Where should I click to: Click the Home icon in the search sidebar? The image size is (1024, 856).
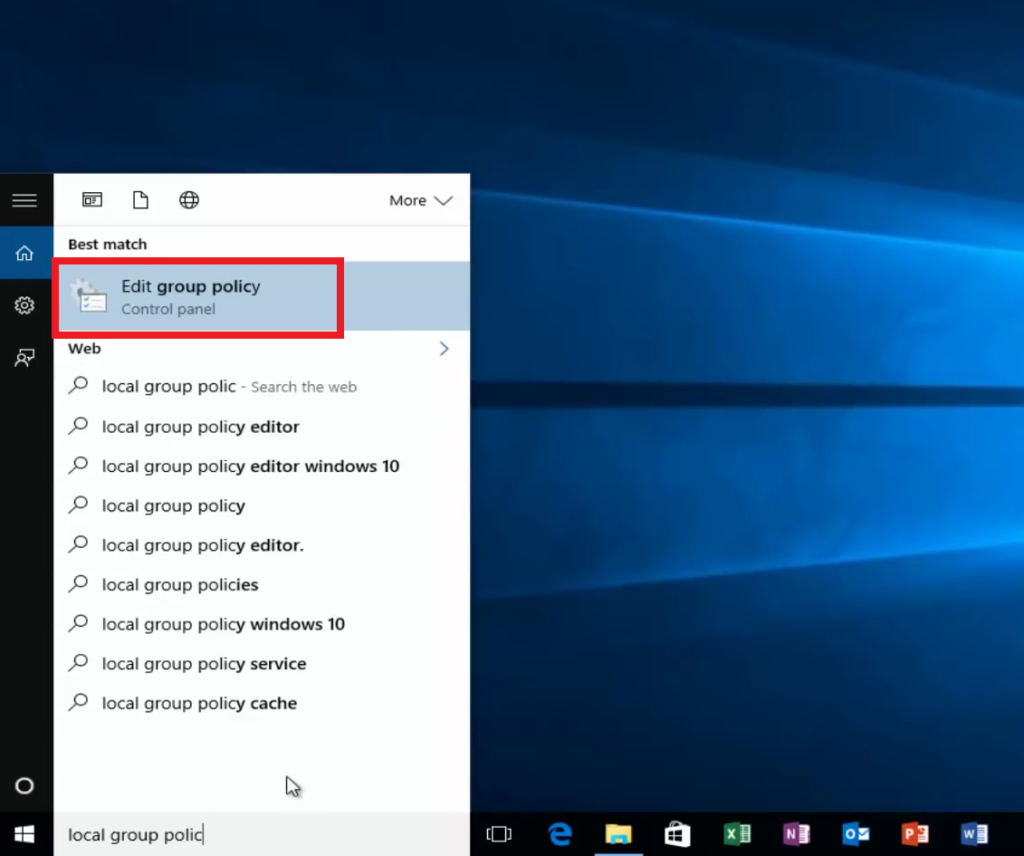point(25,253)
